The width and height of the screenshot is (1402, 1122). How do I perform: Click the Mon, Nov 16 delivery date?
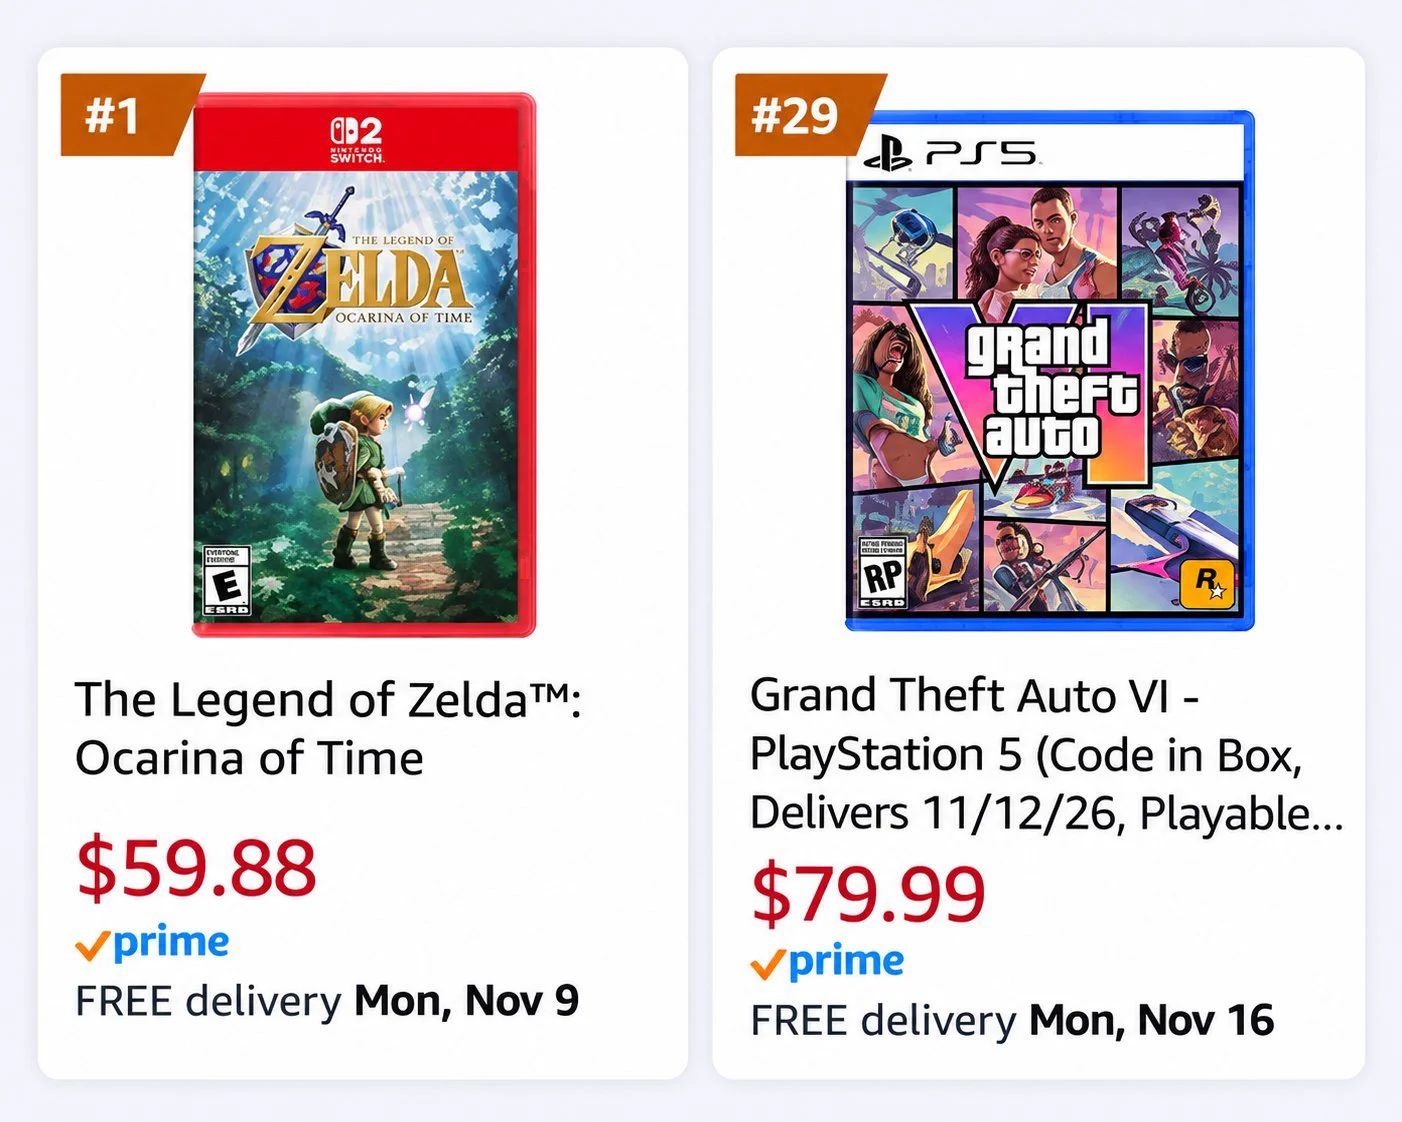tap(1152, 1021)
